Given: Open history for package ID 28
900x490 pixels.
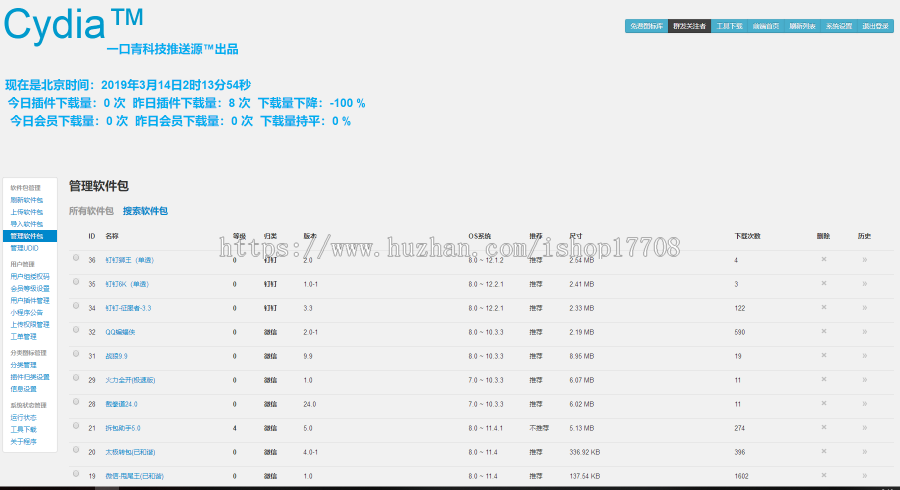Looking at the screenshot, I should coord(864,404).
